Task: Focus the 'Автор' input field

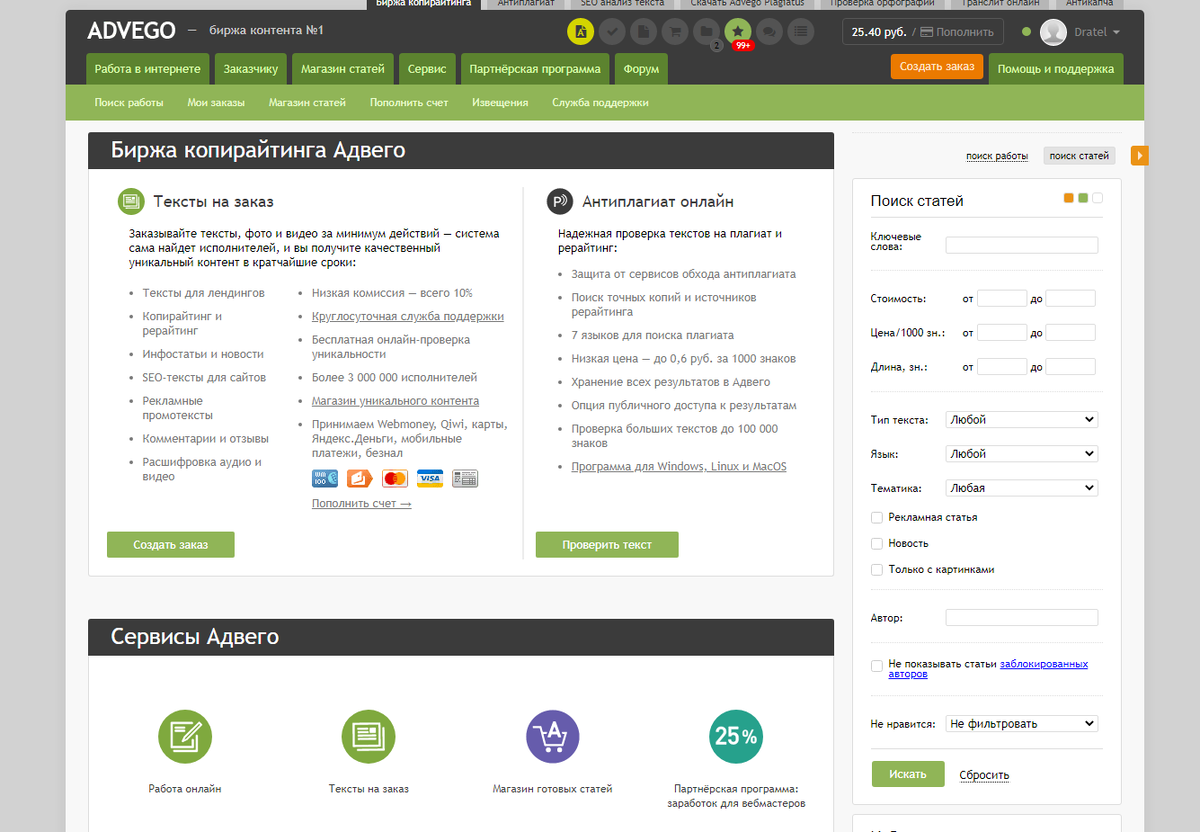Action: [1022, 618]
